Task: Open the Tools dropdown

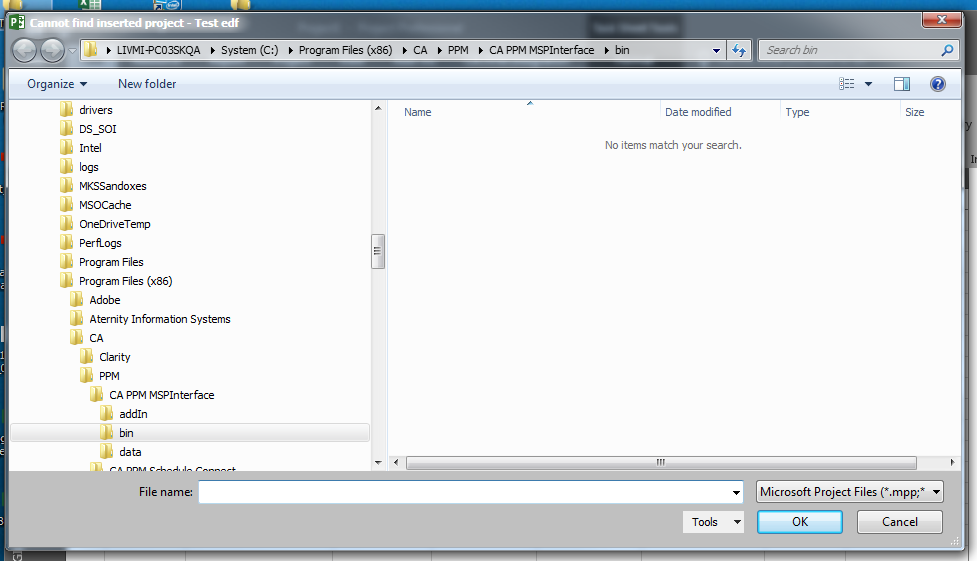Action: (713, 522)
